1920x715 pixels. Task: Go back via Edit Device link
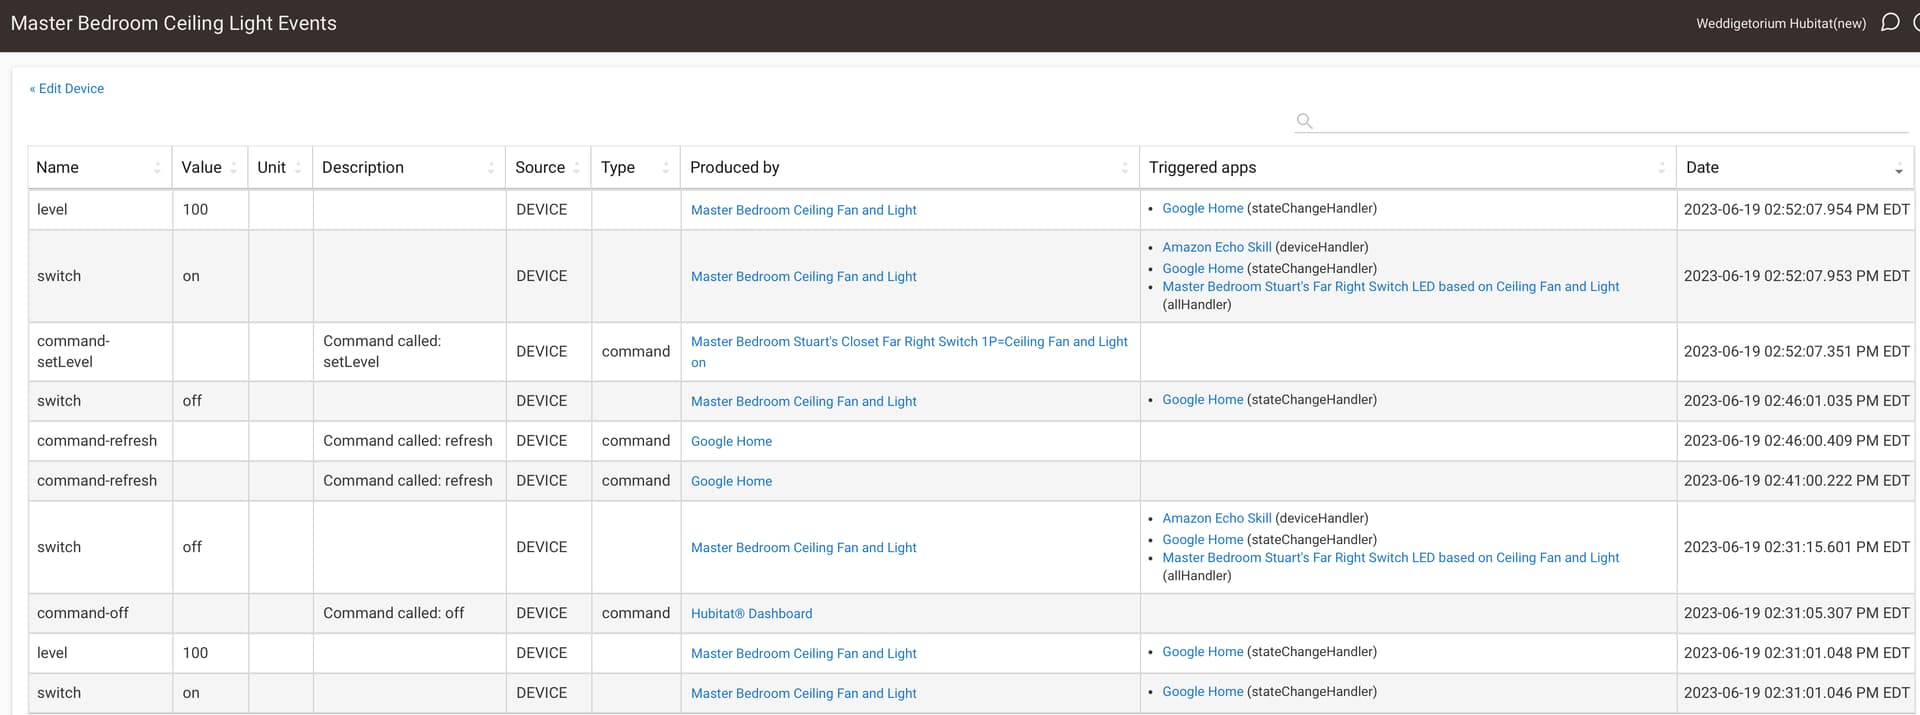click(x=67, y=89)
